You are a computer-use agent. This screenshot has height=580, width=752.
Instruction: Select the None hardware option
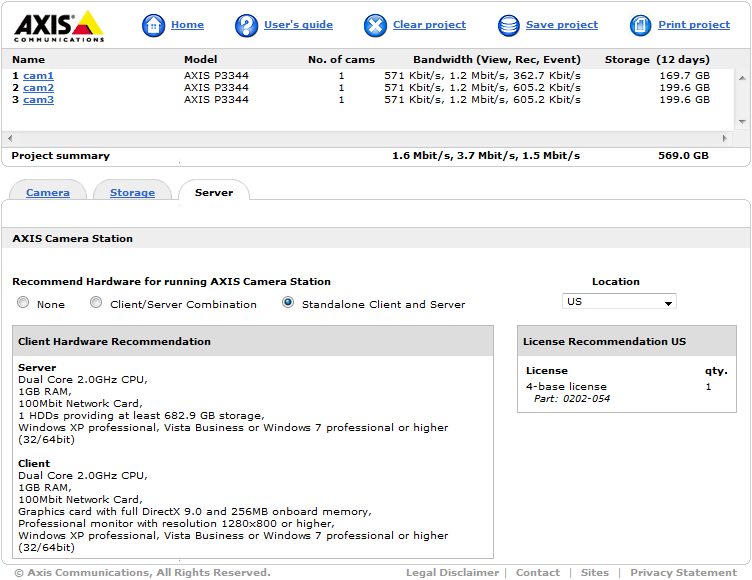[x=23, y=303]
